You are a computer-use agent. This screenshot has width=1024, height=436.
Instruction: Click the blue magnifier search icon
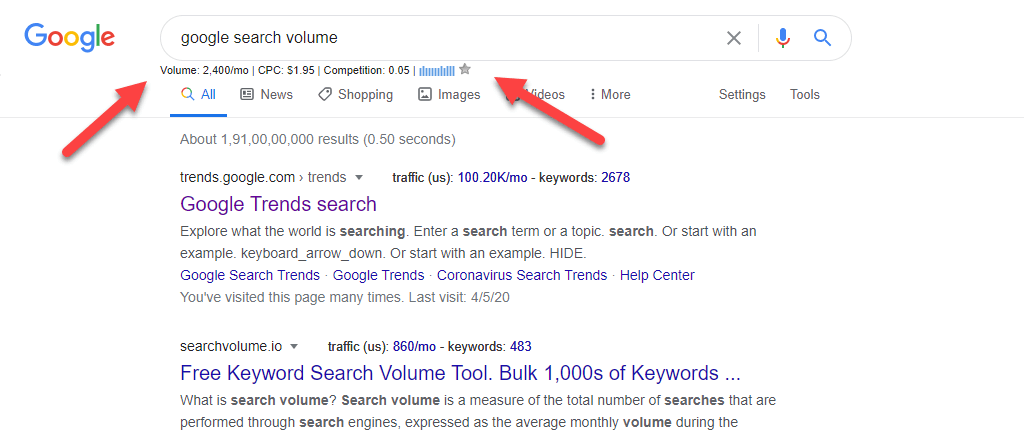(822, 38)
